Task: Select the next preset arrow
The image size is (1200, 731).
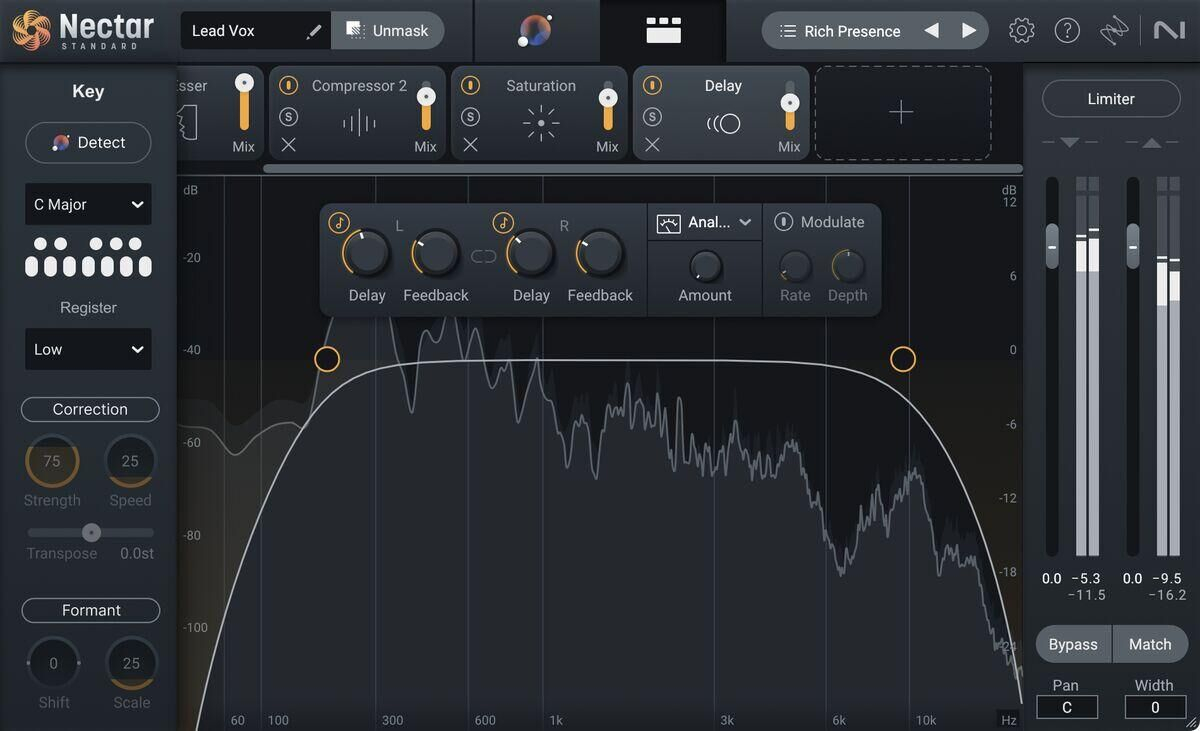Action: click(969, 31)
